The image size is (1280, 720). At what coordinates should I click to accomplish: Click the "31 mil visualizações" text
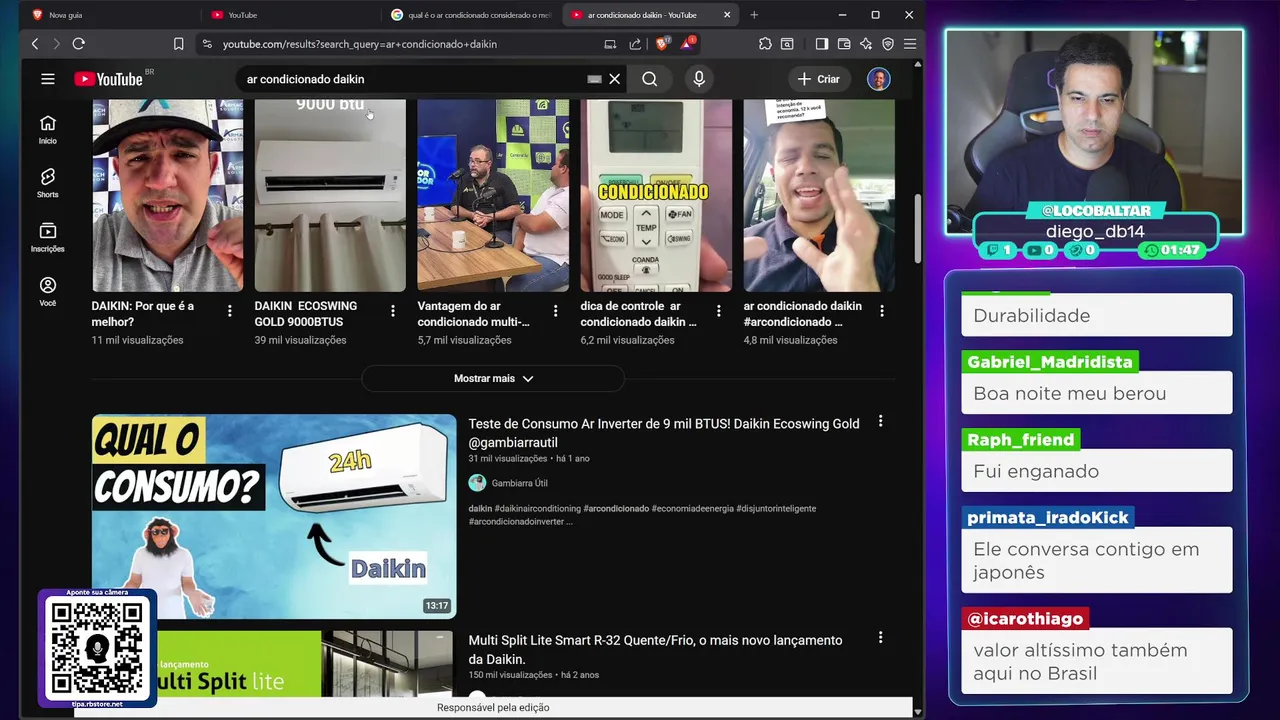[x=507, y=458]
